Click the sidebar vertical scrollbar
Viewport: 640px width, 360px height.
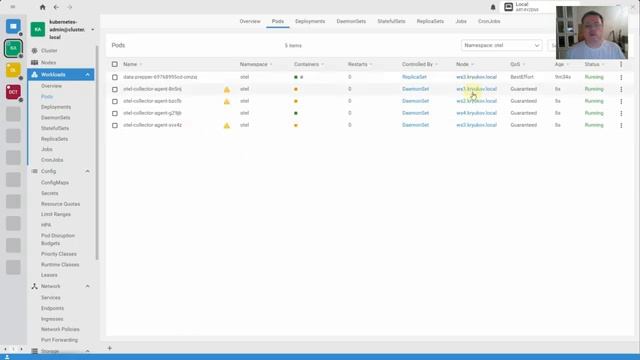97,153
